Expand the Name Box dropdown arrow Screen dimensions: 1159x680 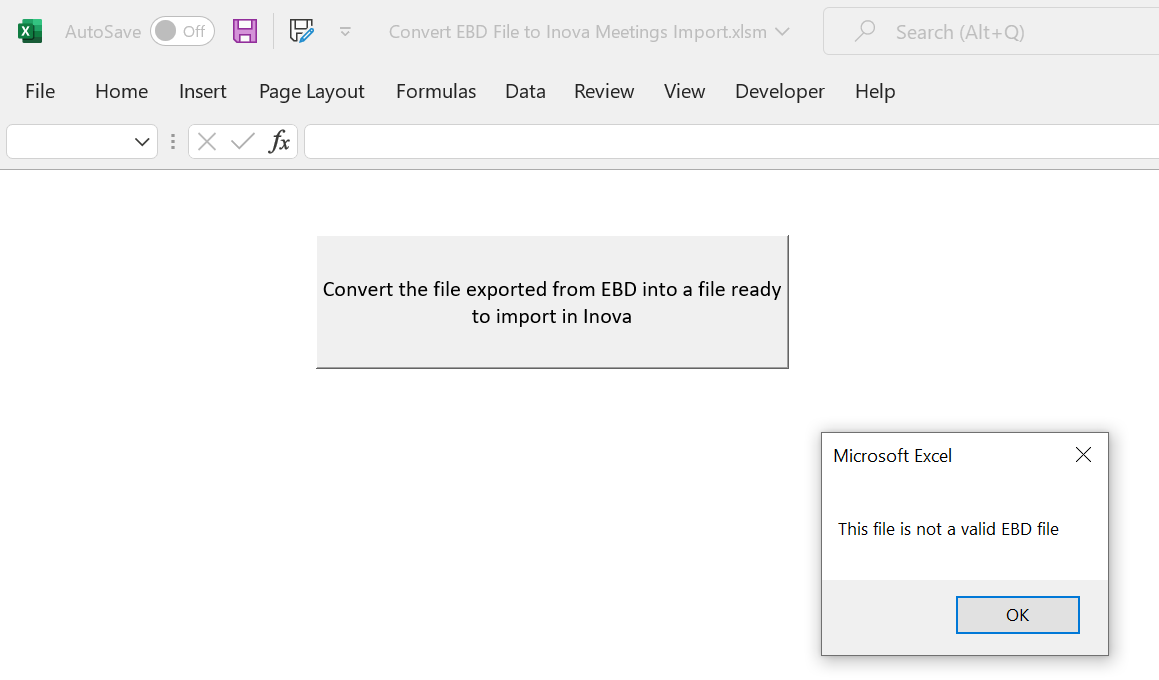pos(142,142)
